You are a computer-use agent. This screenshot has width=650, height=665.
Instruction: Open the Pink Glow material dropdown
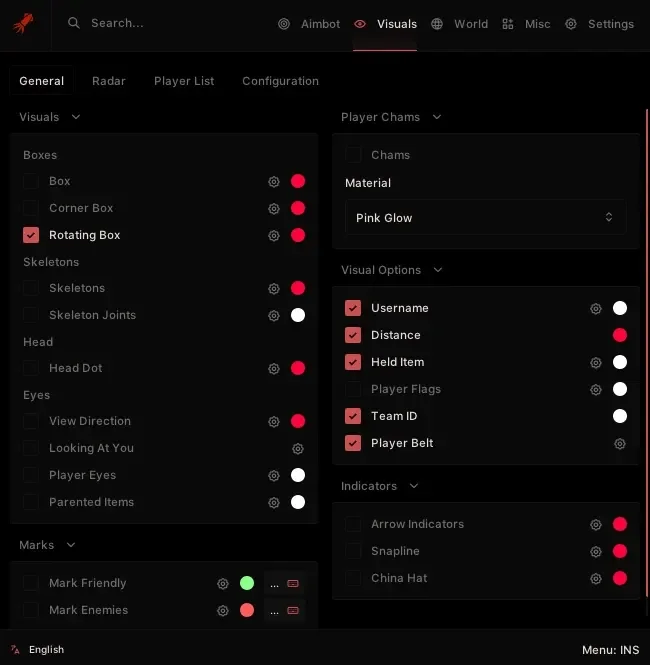[485, 218]
